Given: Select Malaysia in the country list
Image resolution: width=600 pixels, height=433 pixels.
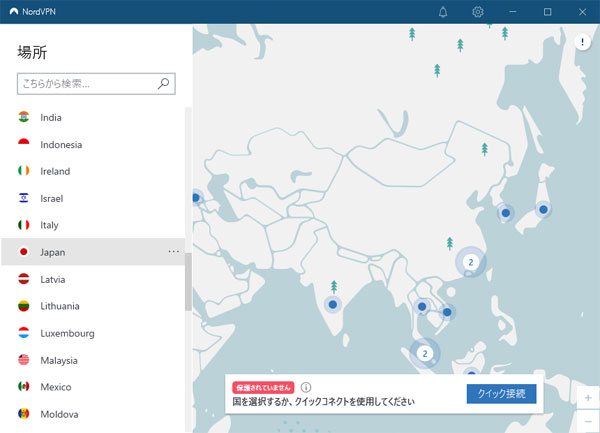Looking at the screenshot, I should [93, 360].
